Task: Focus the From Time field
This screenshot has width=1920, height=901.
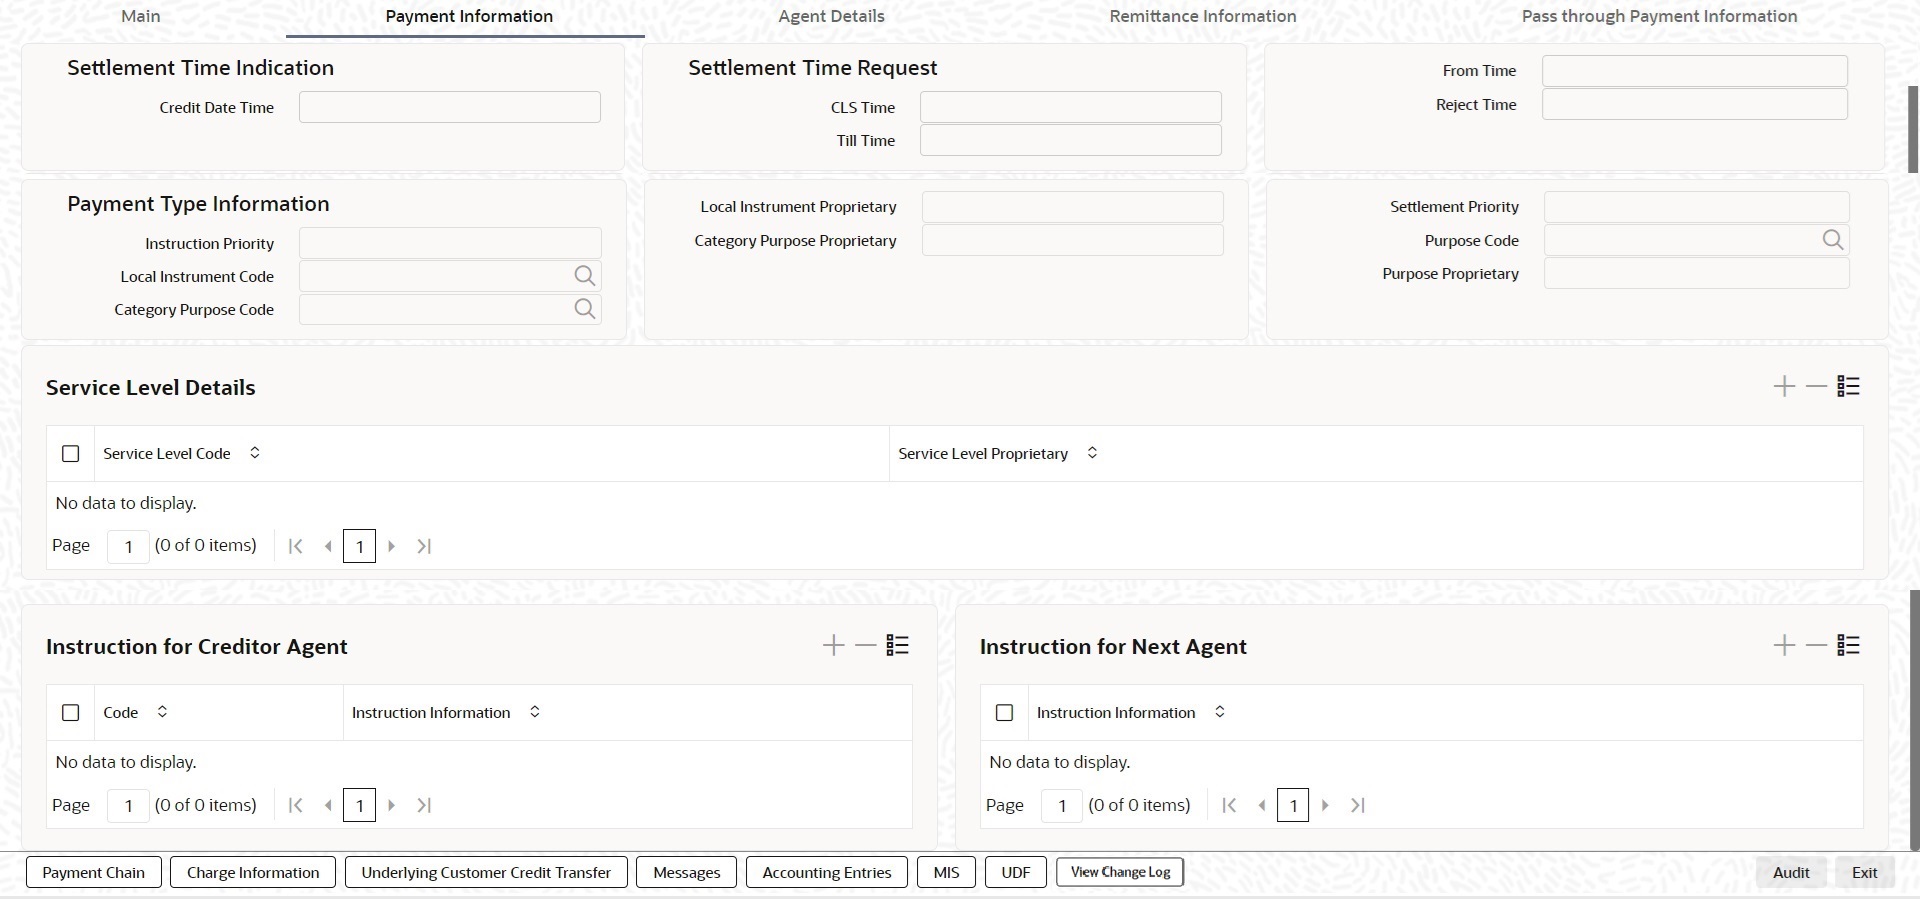Action: (1695, 70)
